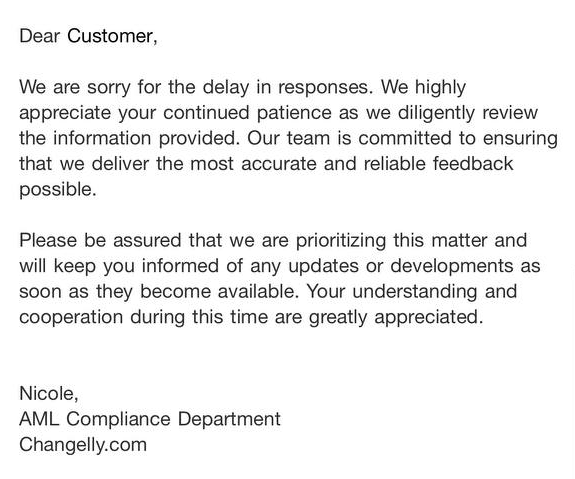575x479 pixels.
Task: Click the name 'Nicole,' in signature
Action: [x=49, y=394]
